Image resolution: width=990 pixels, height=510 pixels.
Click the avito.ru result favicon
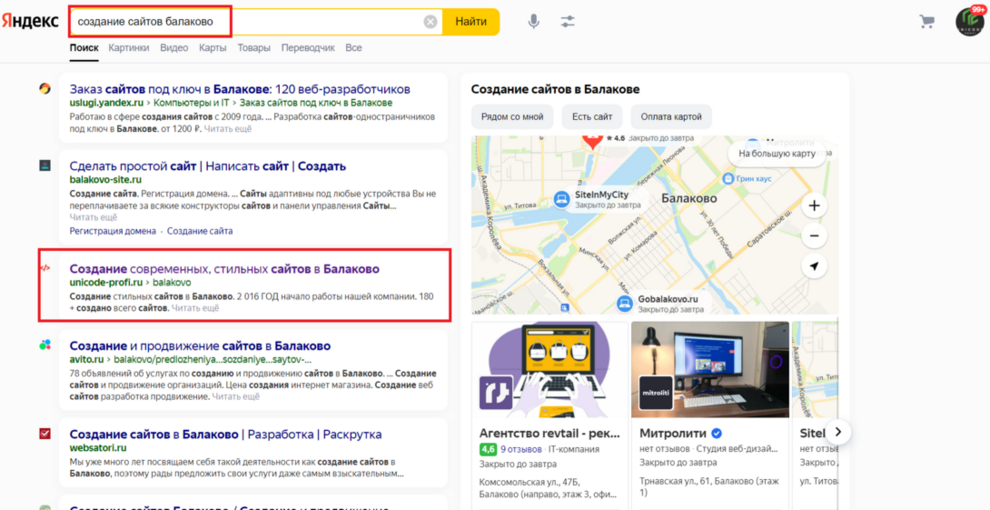[45, 345]
